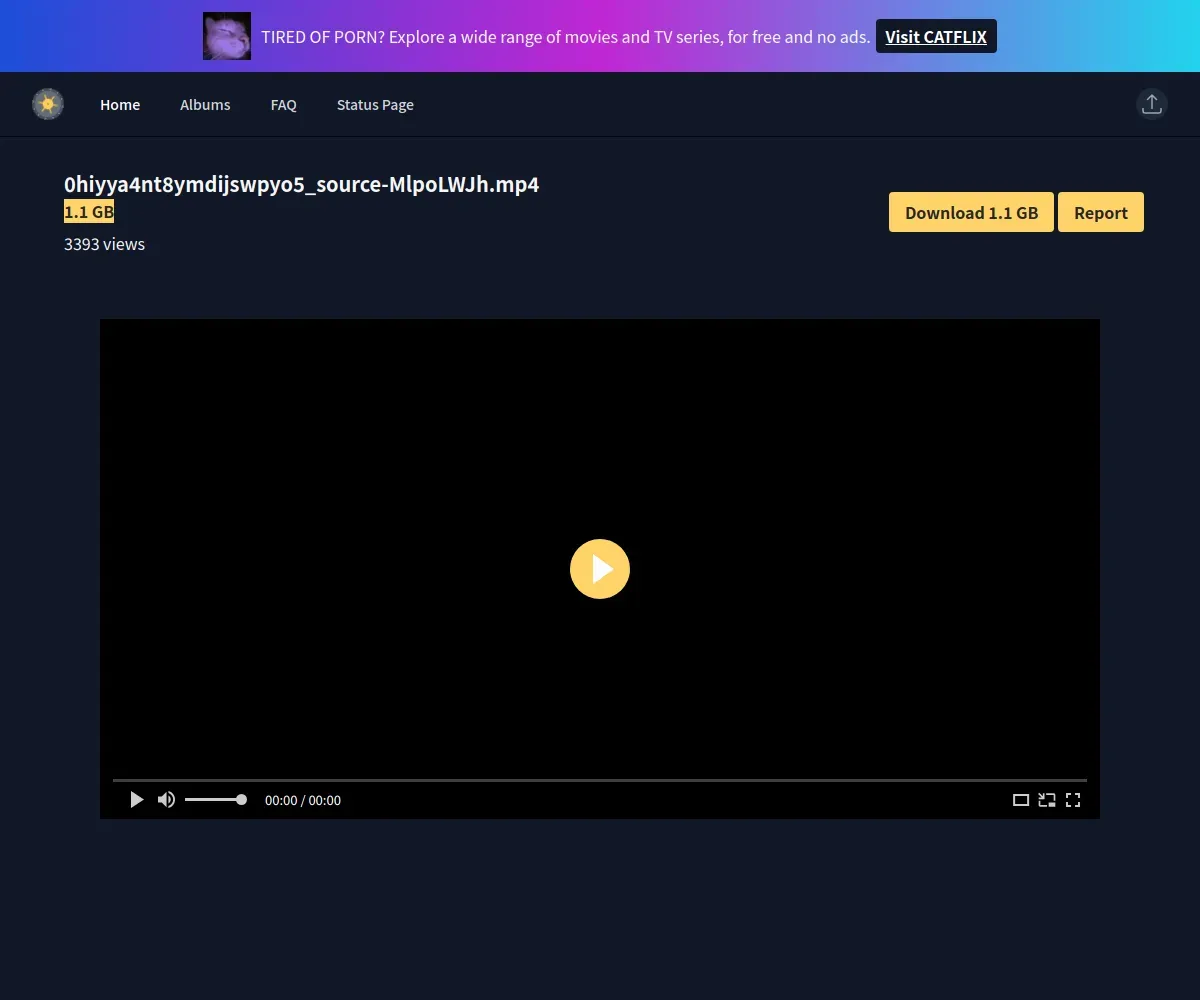Go to the Home nav item
This screenshot has height=1000, width=1200.
coord(120,105)
